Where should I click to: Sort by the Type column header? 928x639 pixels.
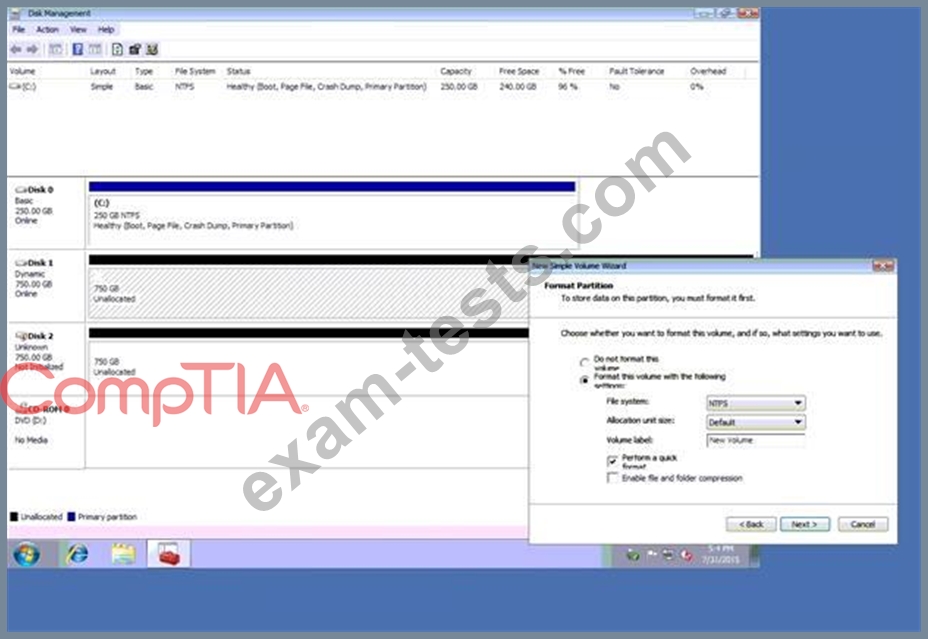(x=144, y=72)
